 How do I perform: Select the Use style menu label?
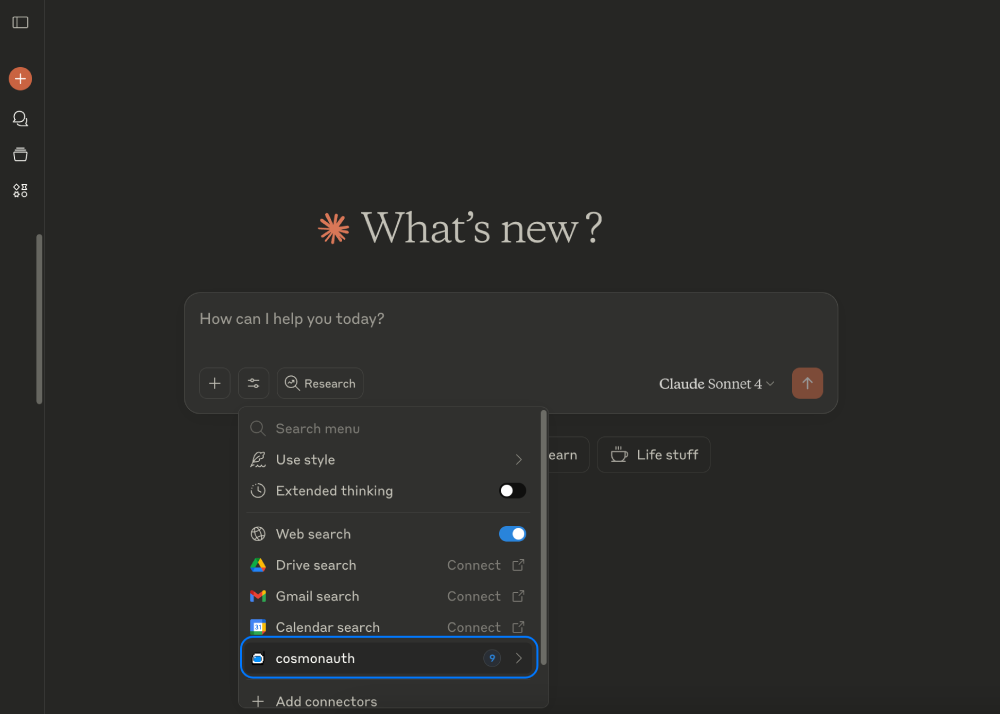[x=305, y=460]
